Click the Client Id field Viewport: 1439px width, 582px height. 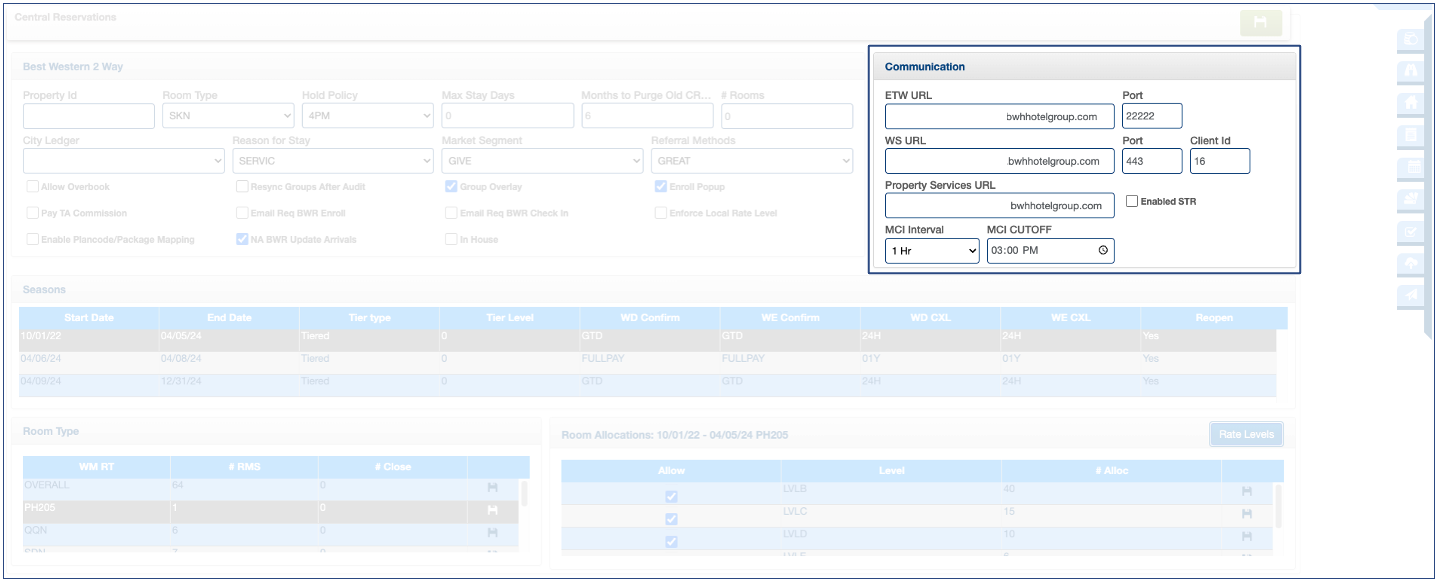point(1219,161)
